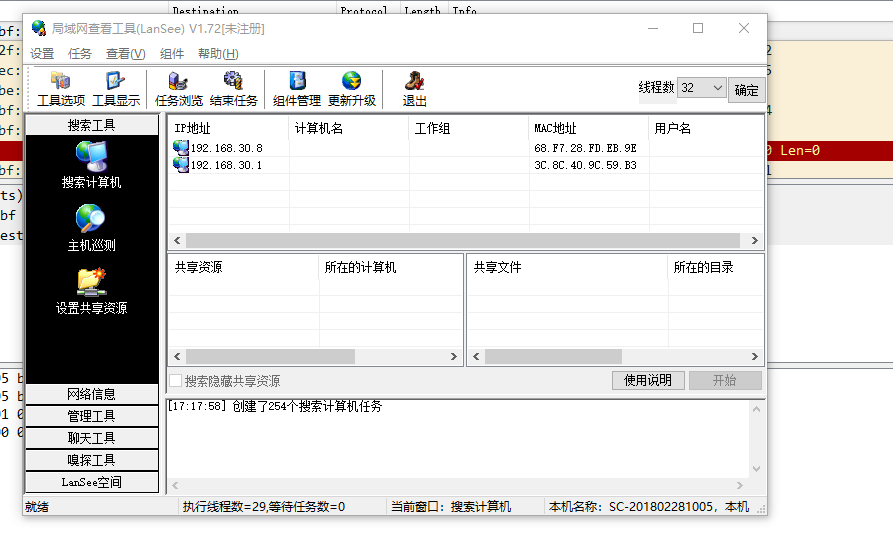
Task: Click the 结束任务 toolbar icon
Action: coord(234,89)
